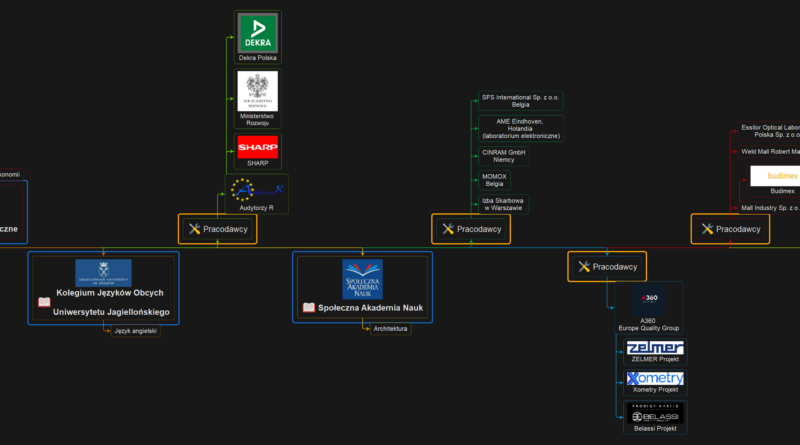This screenshot has height=445, width=800.
Task: Click the A360 Europe Quality Group caption
Action: click(x=648, y=325)
